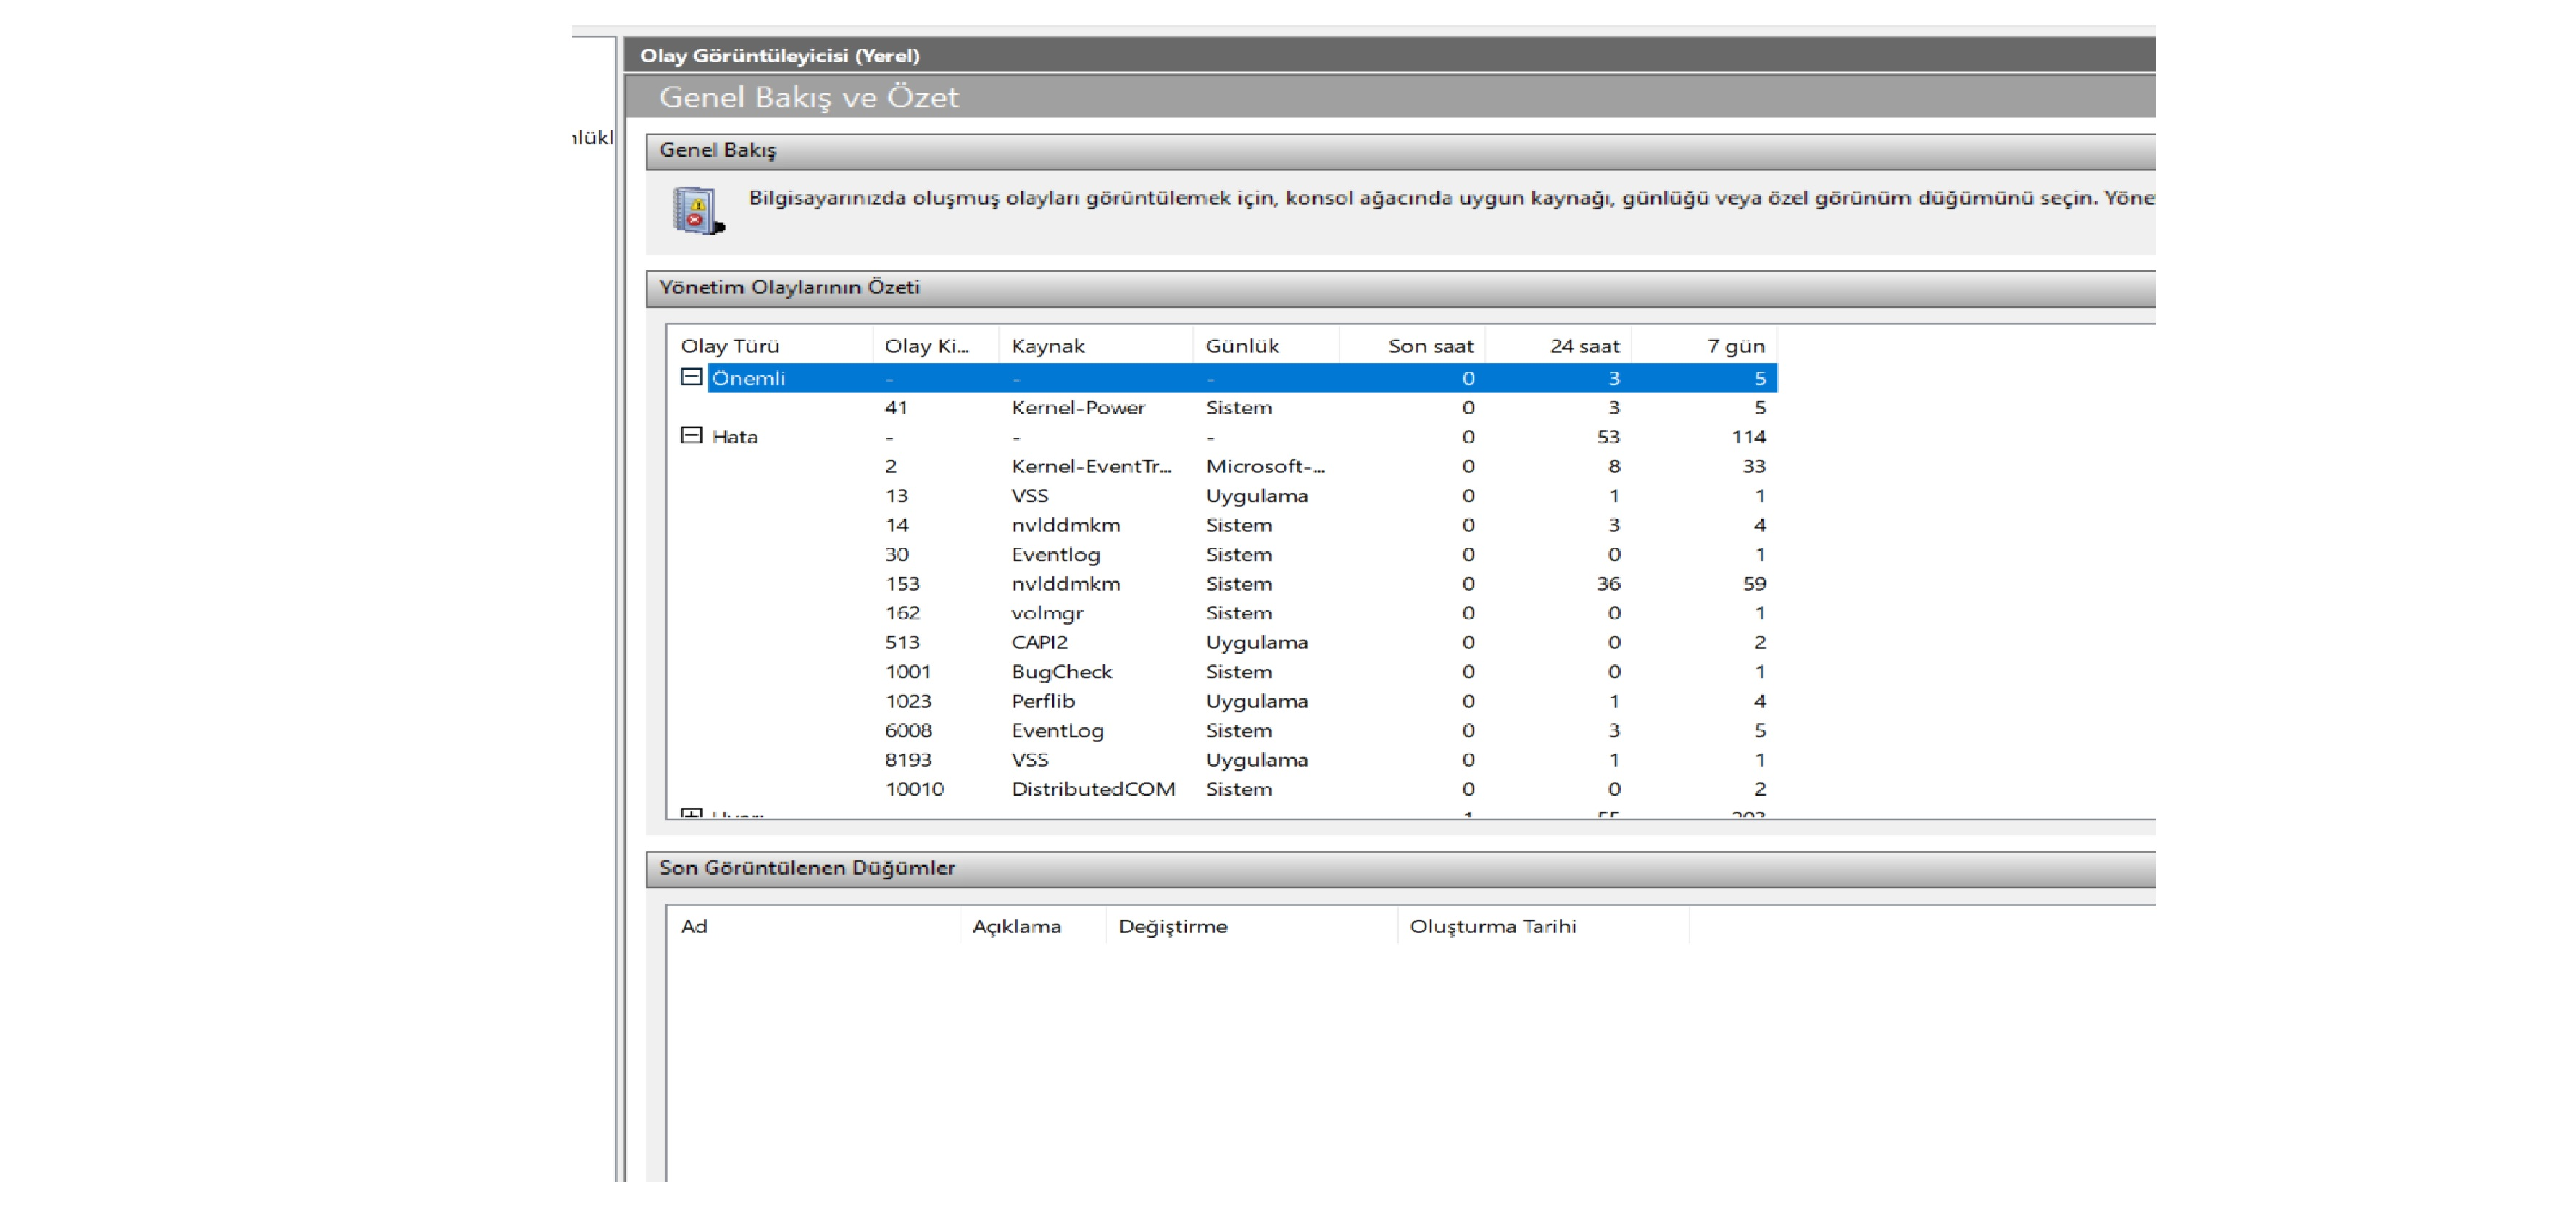2576x1231 pixels.
Task: Click the Microsoft-... log cell
Action: coord(1265,466)
